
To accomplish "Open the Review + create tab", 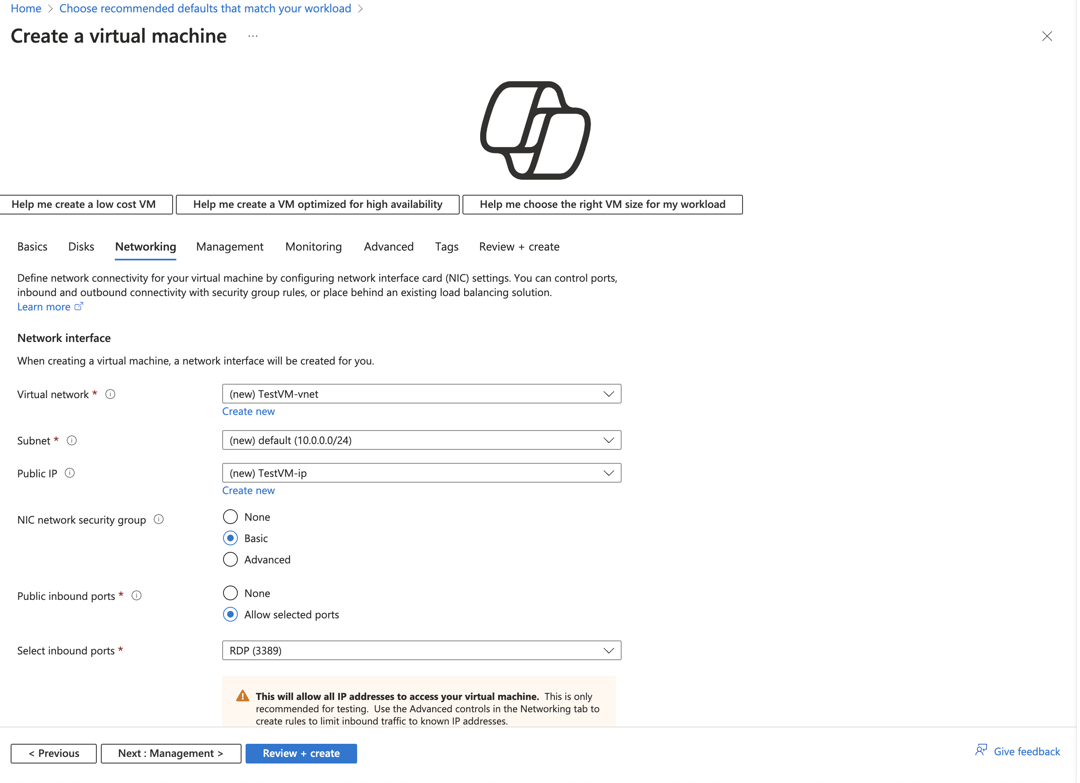I will click(519, 247).
